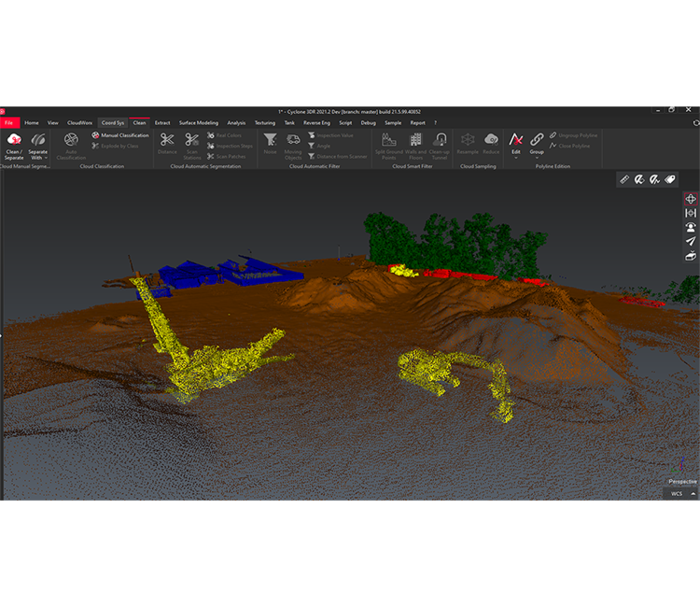Open the WCS coordinate system selector
Screen dimensions: 700x607
[681, 494]
